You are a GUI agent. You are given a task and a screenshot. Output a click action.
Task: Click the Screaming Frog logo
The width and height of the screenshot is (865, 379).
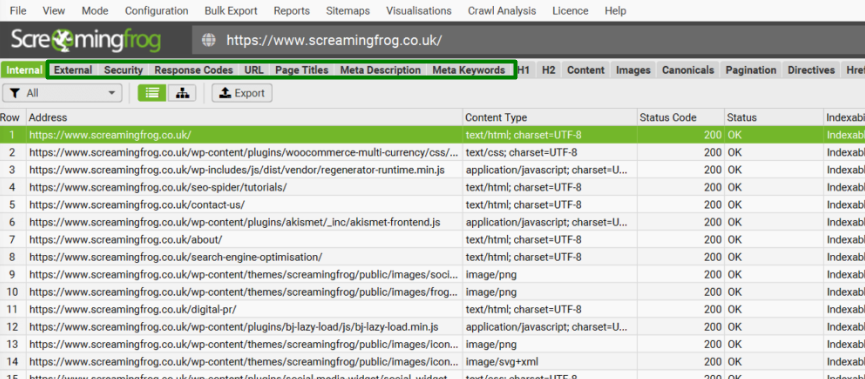click(86, 40)
